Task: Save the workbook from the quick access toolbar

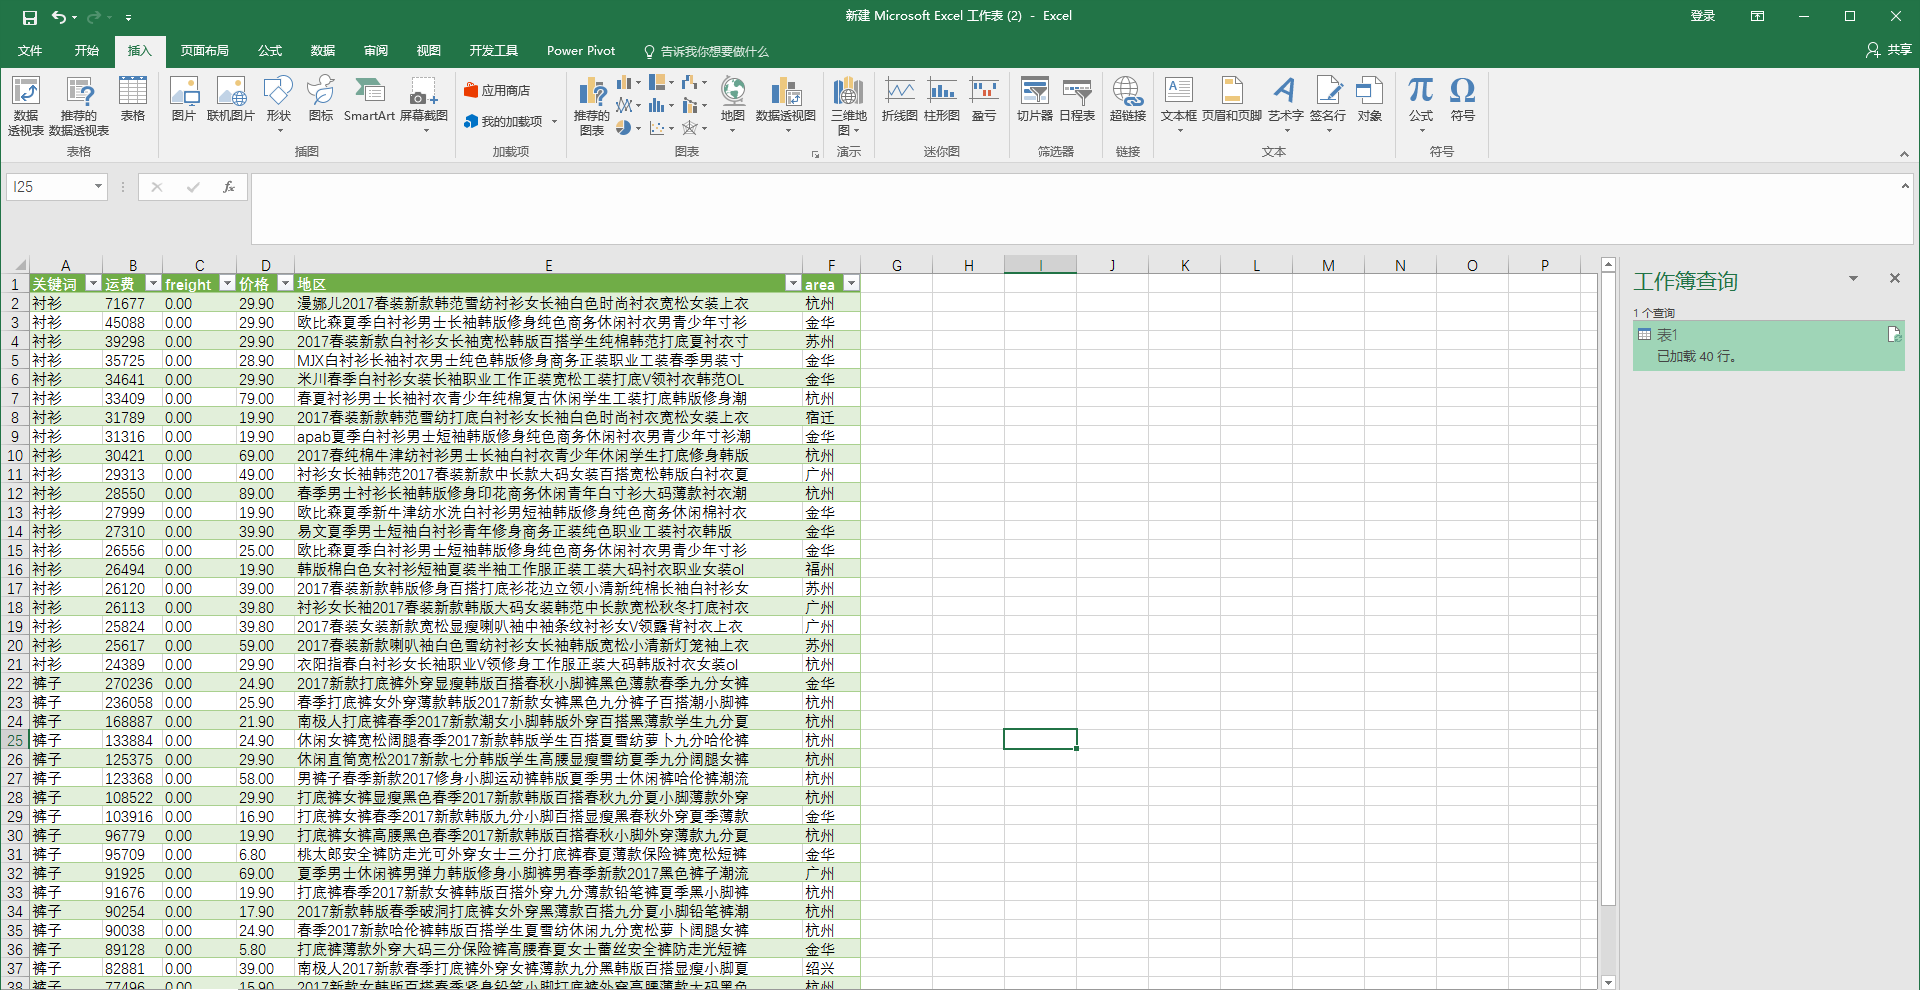Action: [x=30, y=17]
